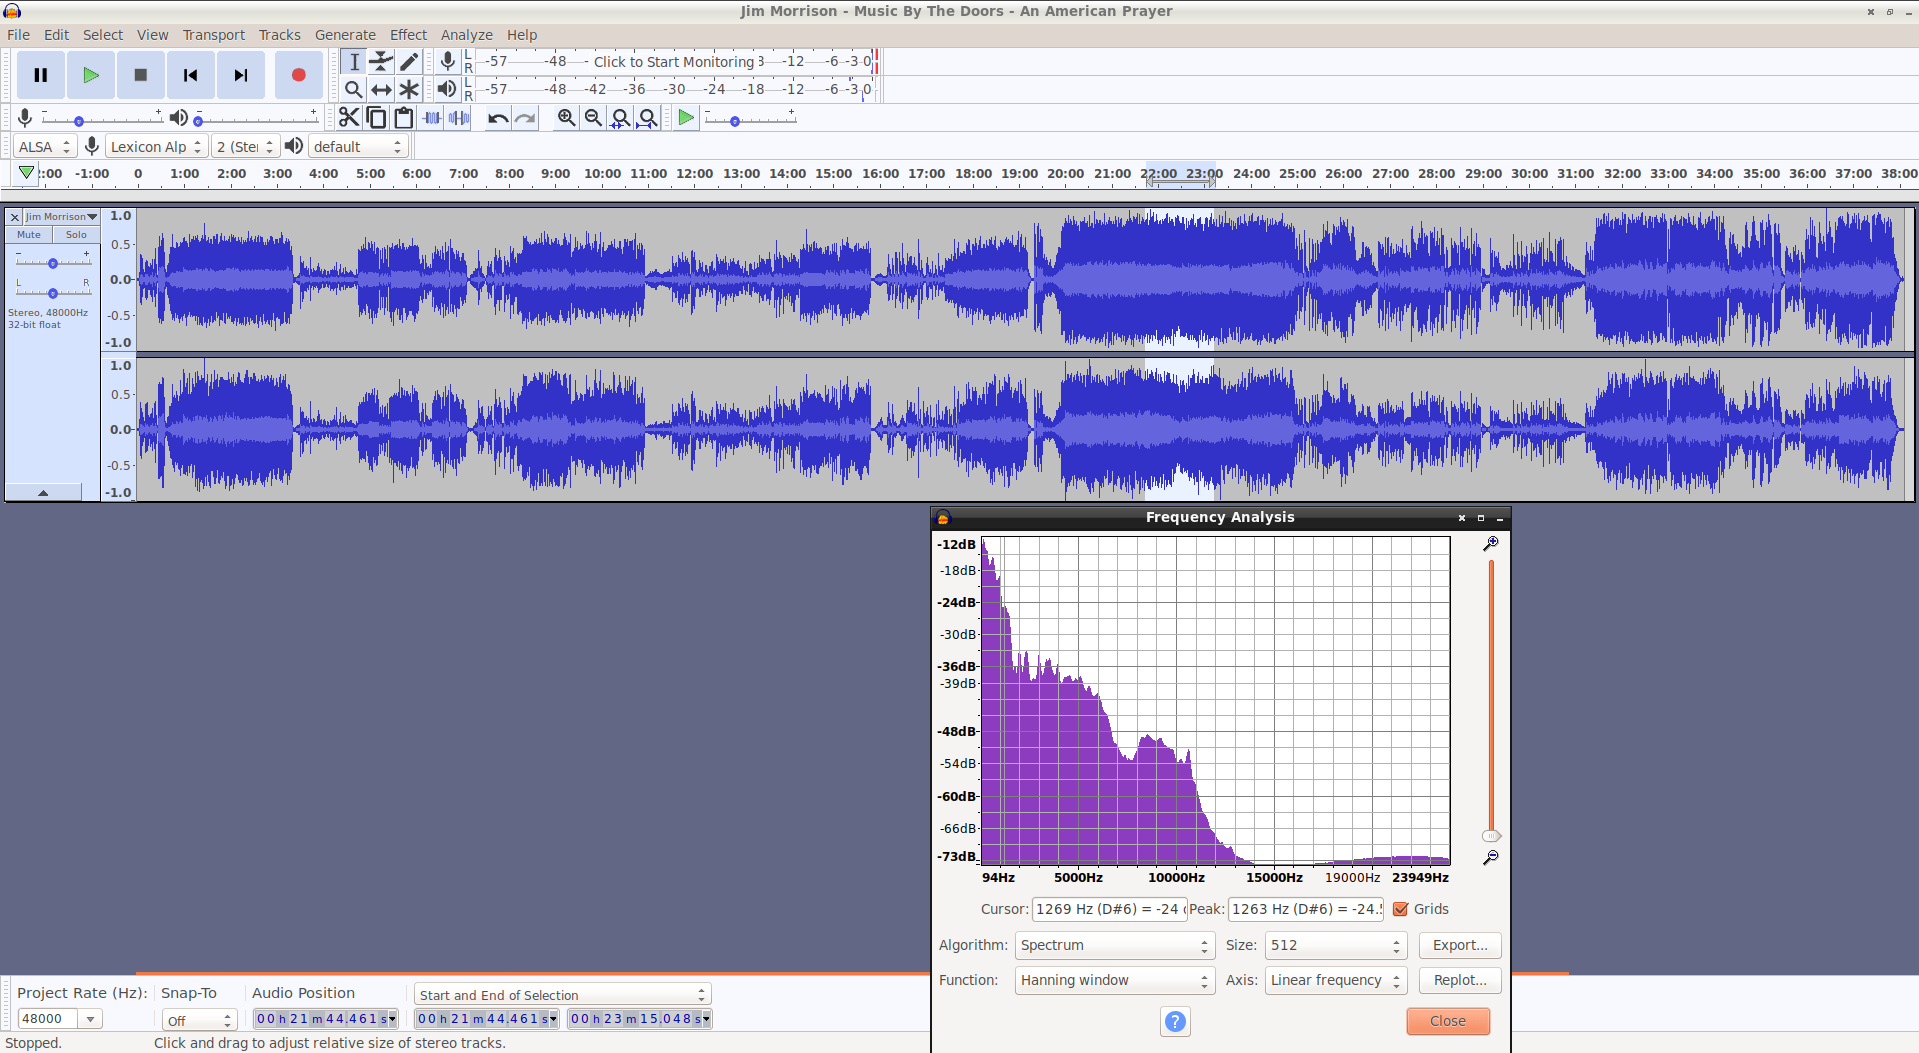Click the recording meter microphone icon

click(447, 62)
